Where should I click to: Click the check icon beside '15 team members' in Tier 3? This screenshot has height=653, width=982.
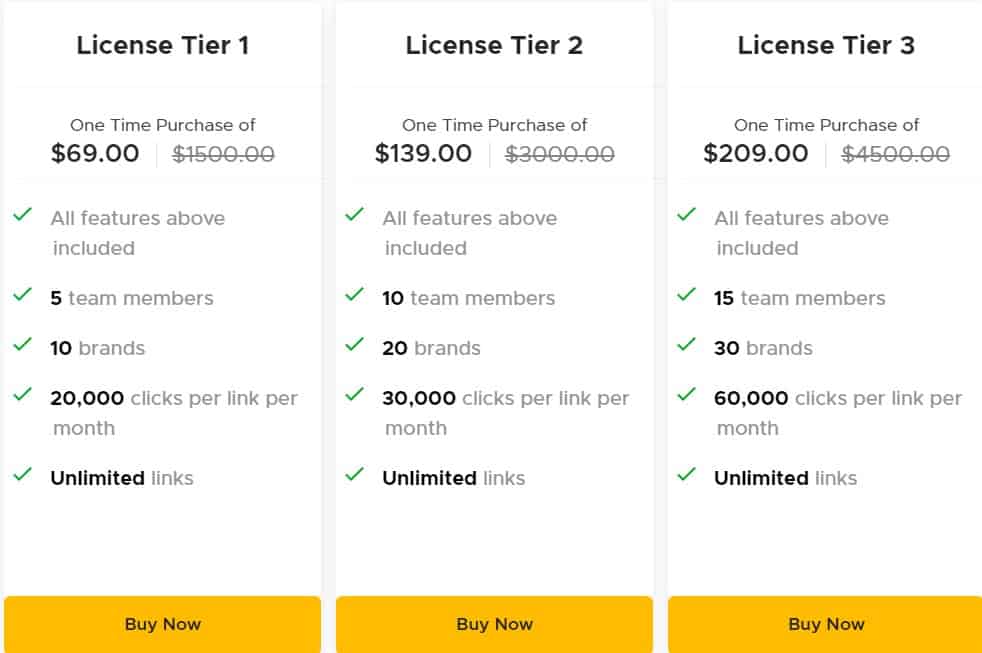point(687,293)
